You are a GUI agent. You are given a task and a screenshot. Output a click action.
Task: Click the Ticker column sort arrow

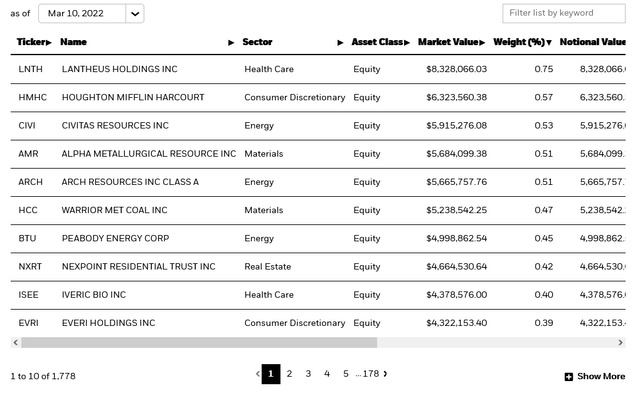[49, 42]
